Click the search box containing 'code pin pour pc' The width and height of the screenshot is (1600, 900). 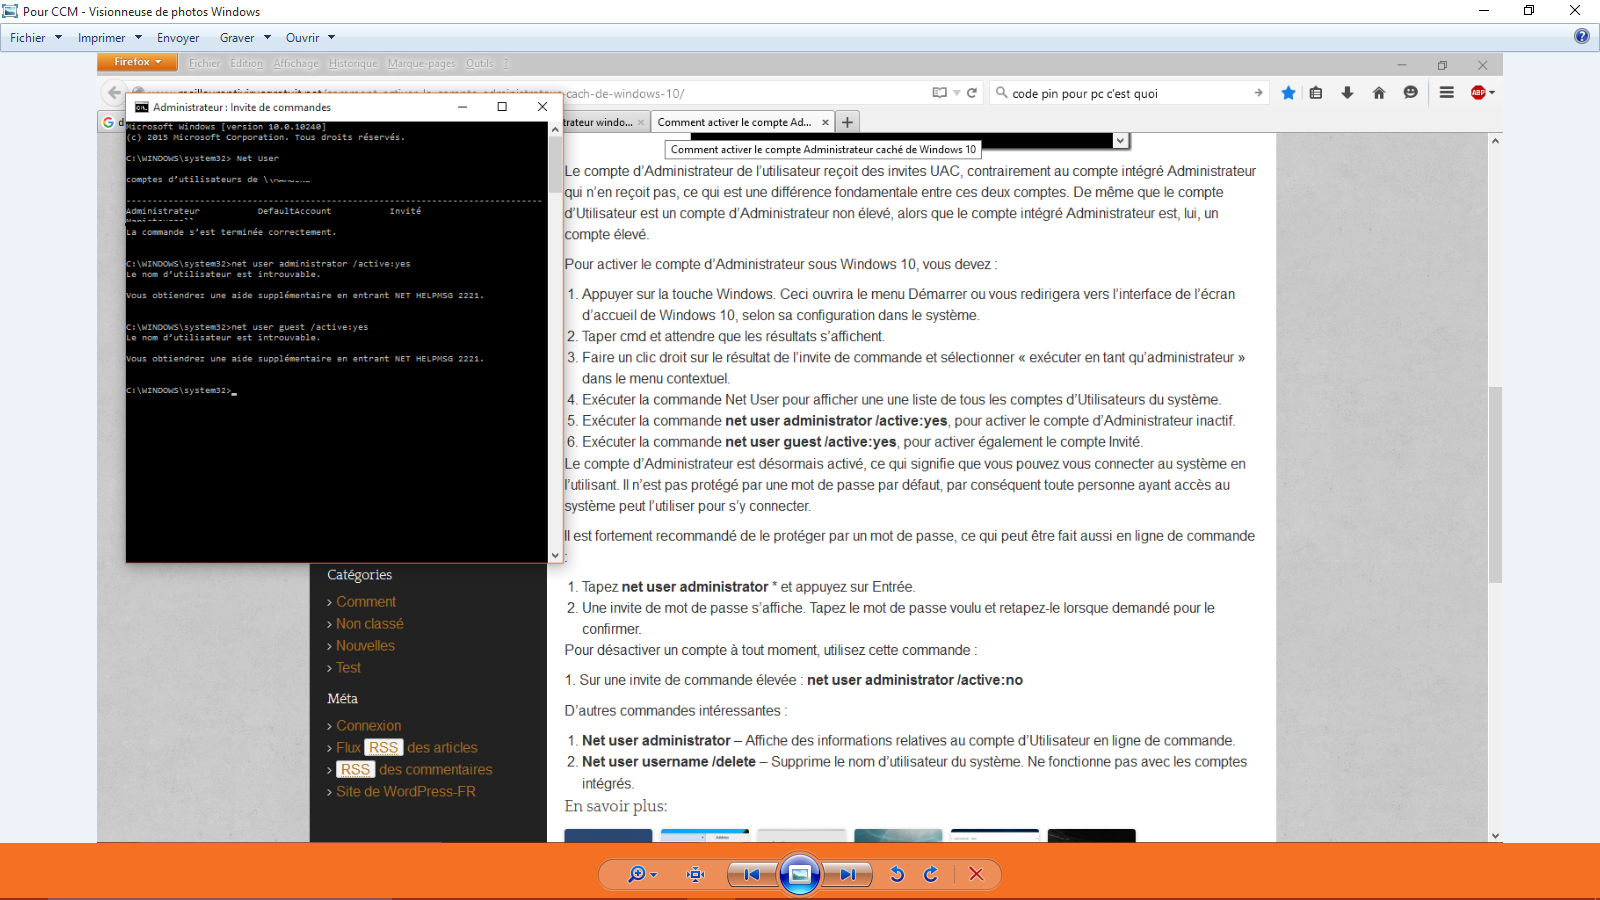point(1130,93)
